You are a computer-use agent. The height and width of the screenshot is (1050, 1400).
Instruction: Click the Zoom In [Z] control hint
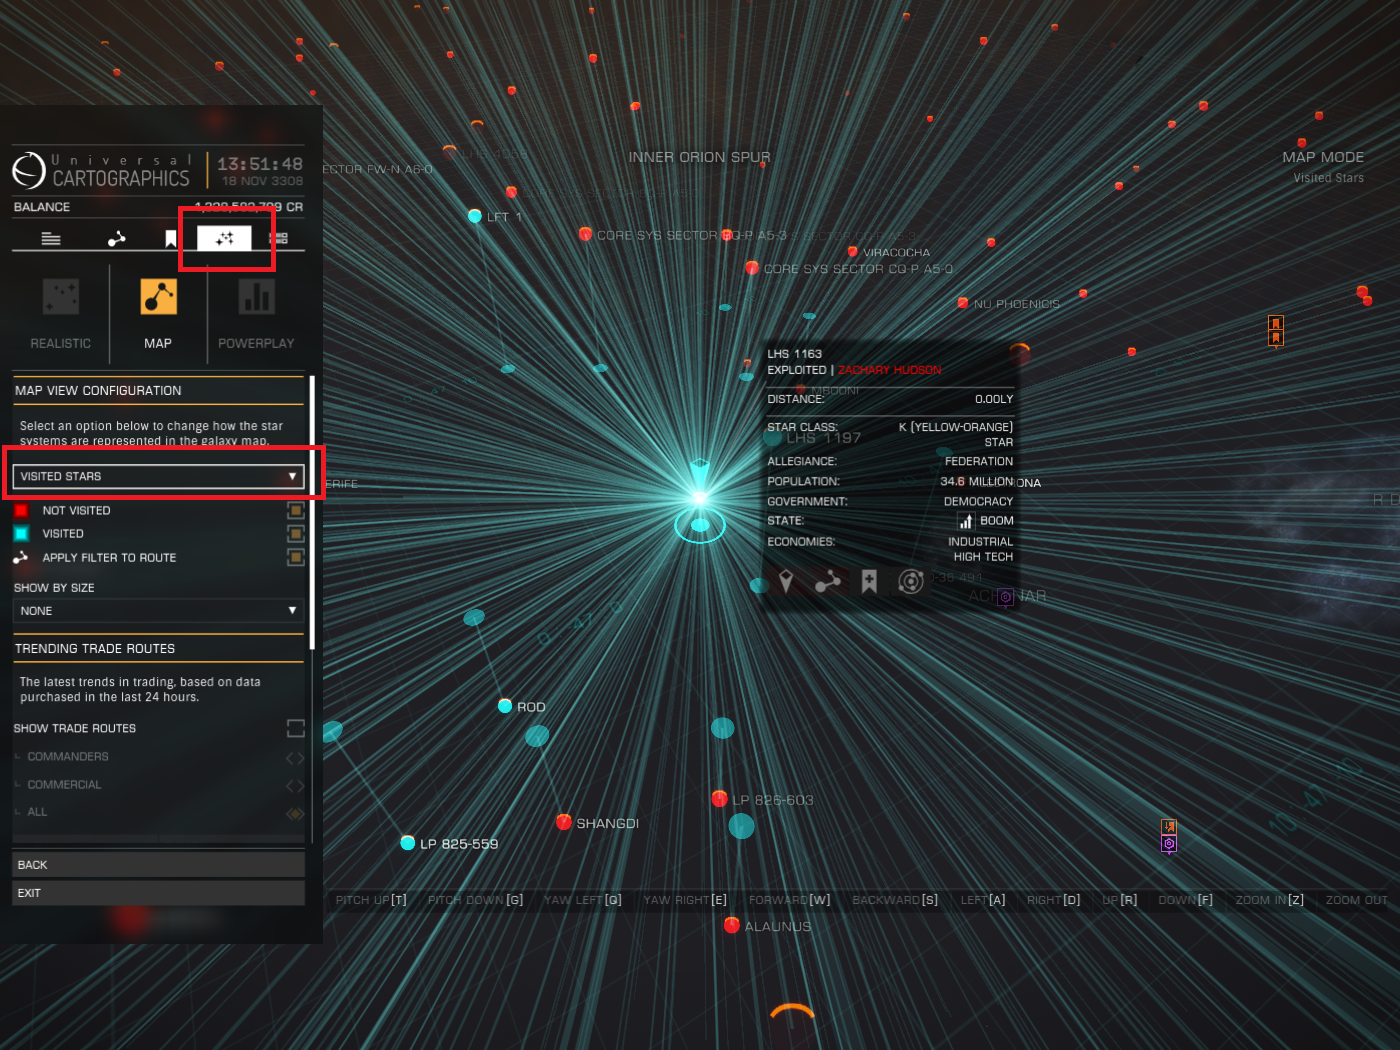click(1270, 900)
